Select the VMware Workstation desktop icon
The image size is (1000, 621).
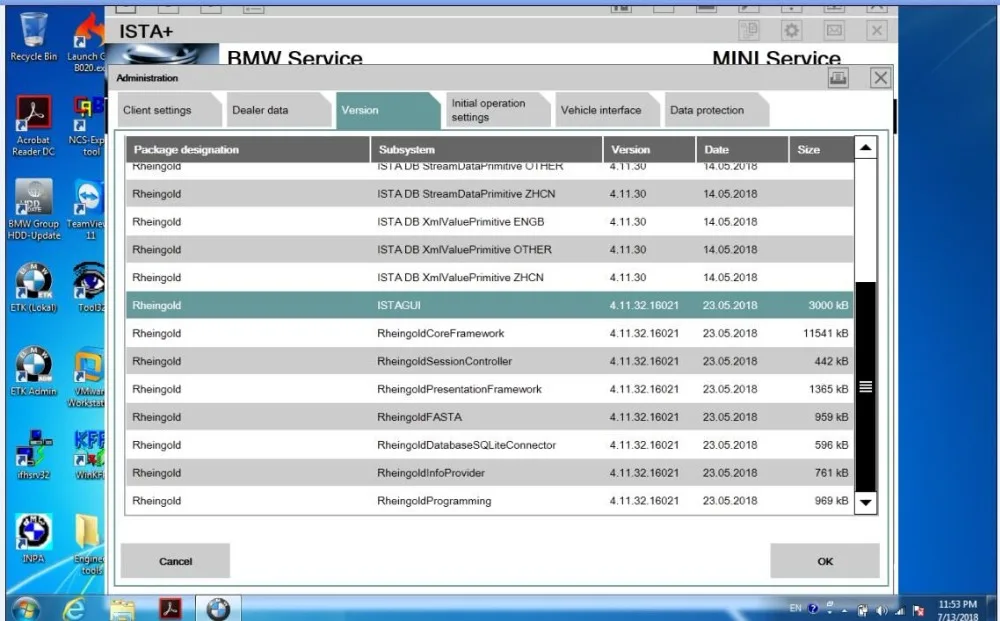(87, 377)
